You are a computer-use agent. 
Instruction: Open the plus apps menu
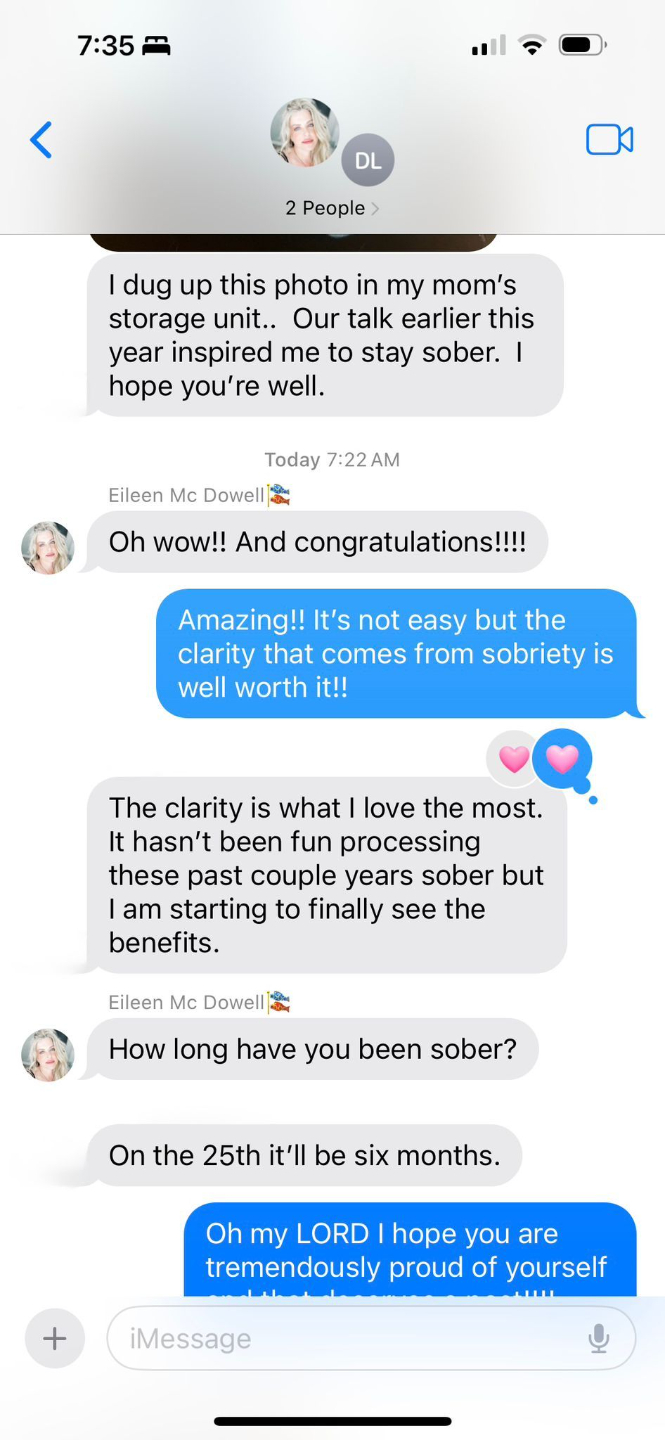[55, 1338]
